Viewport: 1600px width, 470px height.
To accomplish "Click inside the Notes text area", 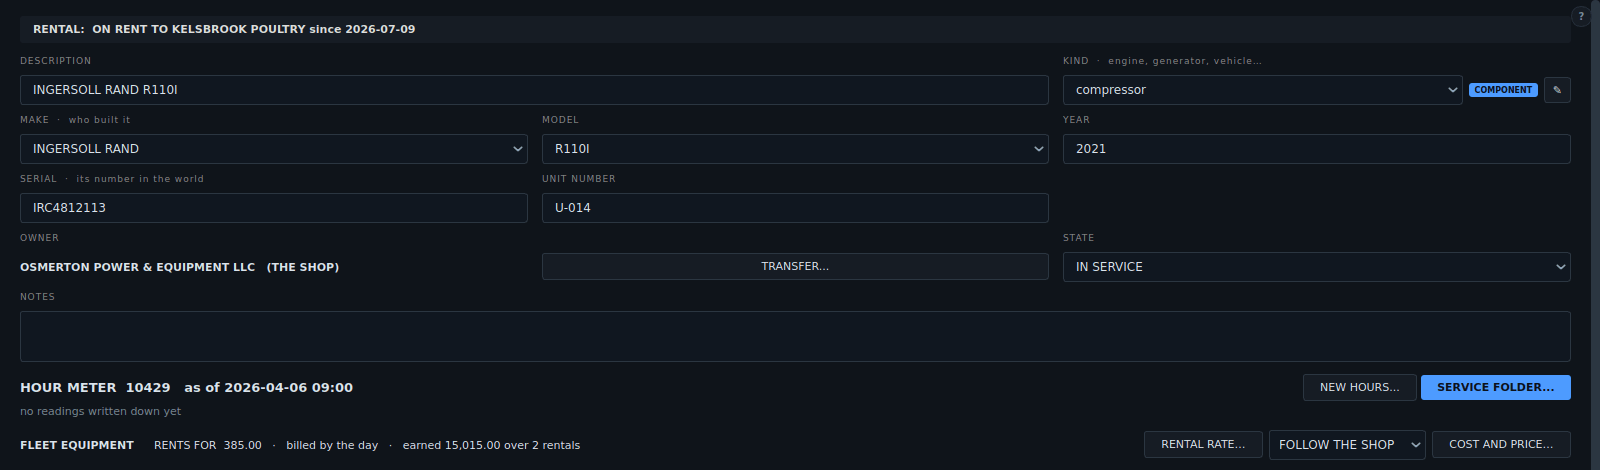I will click(795, 336).
